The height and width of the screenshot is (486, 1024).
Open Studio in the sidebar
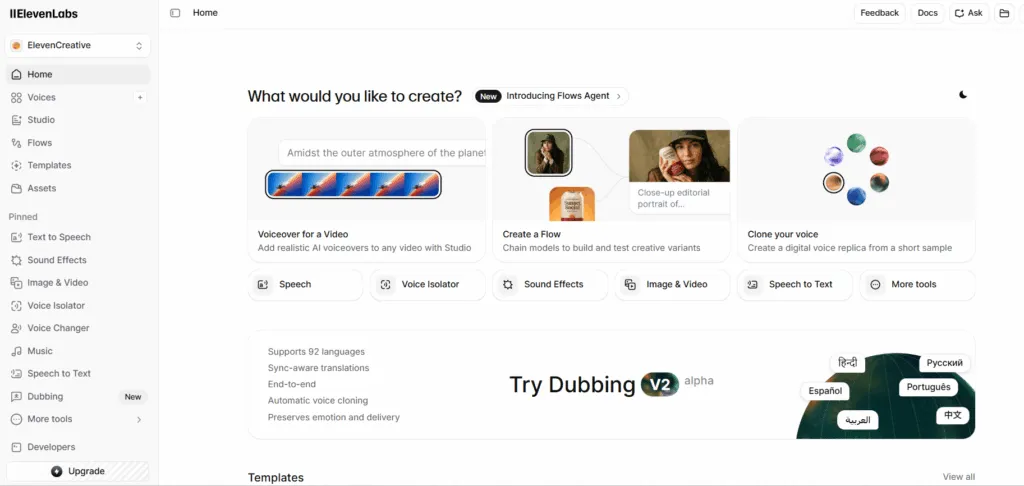coord(41,120)
